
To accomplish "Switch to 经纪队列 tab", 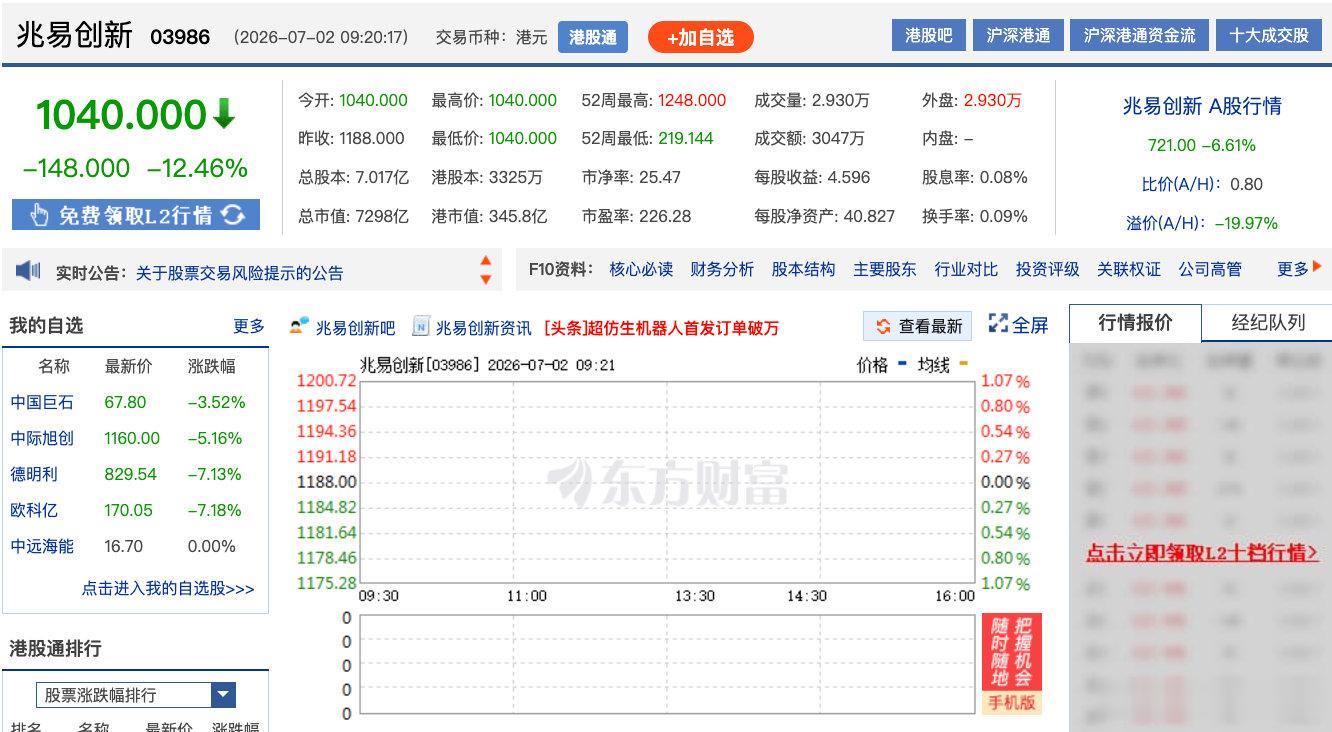I will (1268, 323).
